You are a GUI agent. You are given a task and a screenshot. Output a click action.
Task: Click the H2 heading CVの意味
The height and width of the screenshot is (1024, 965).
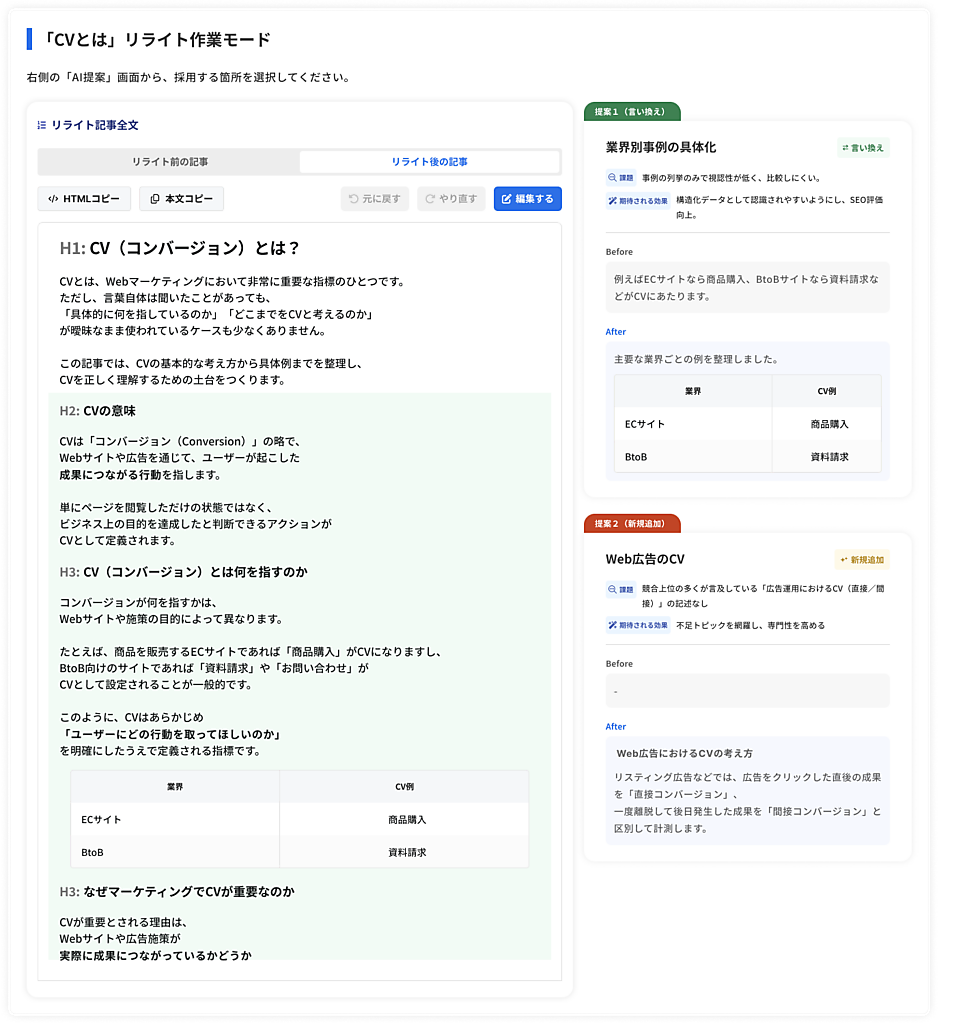pos(97,411)
